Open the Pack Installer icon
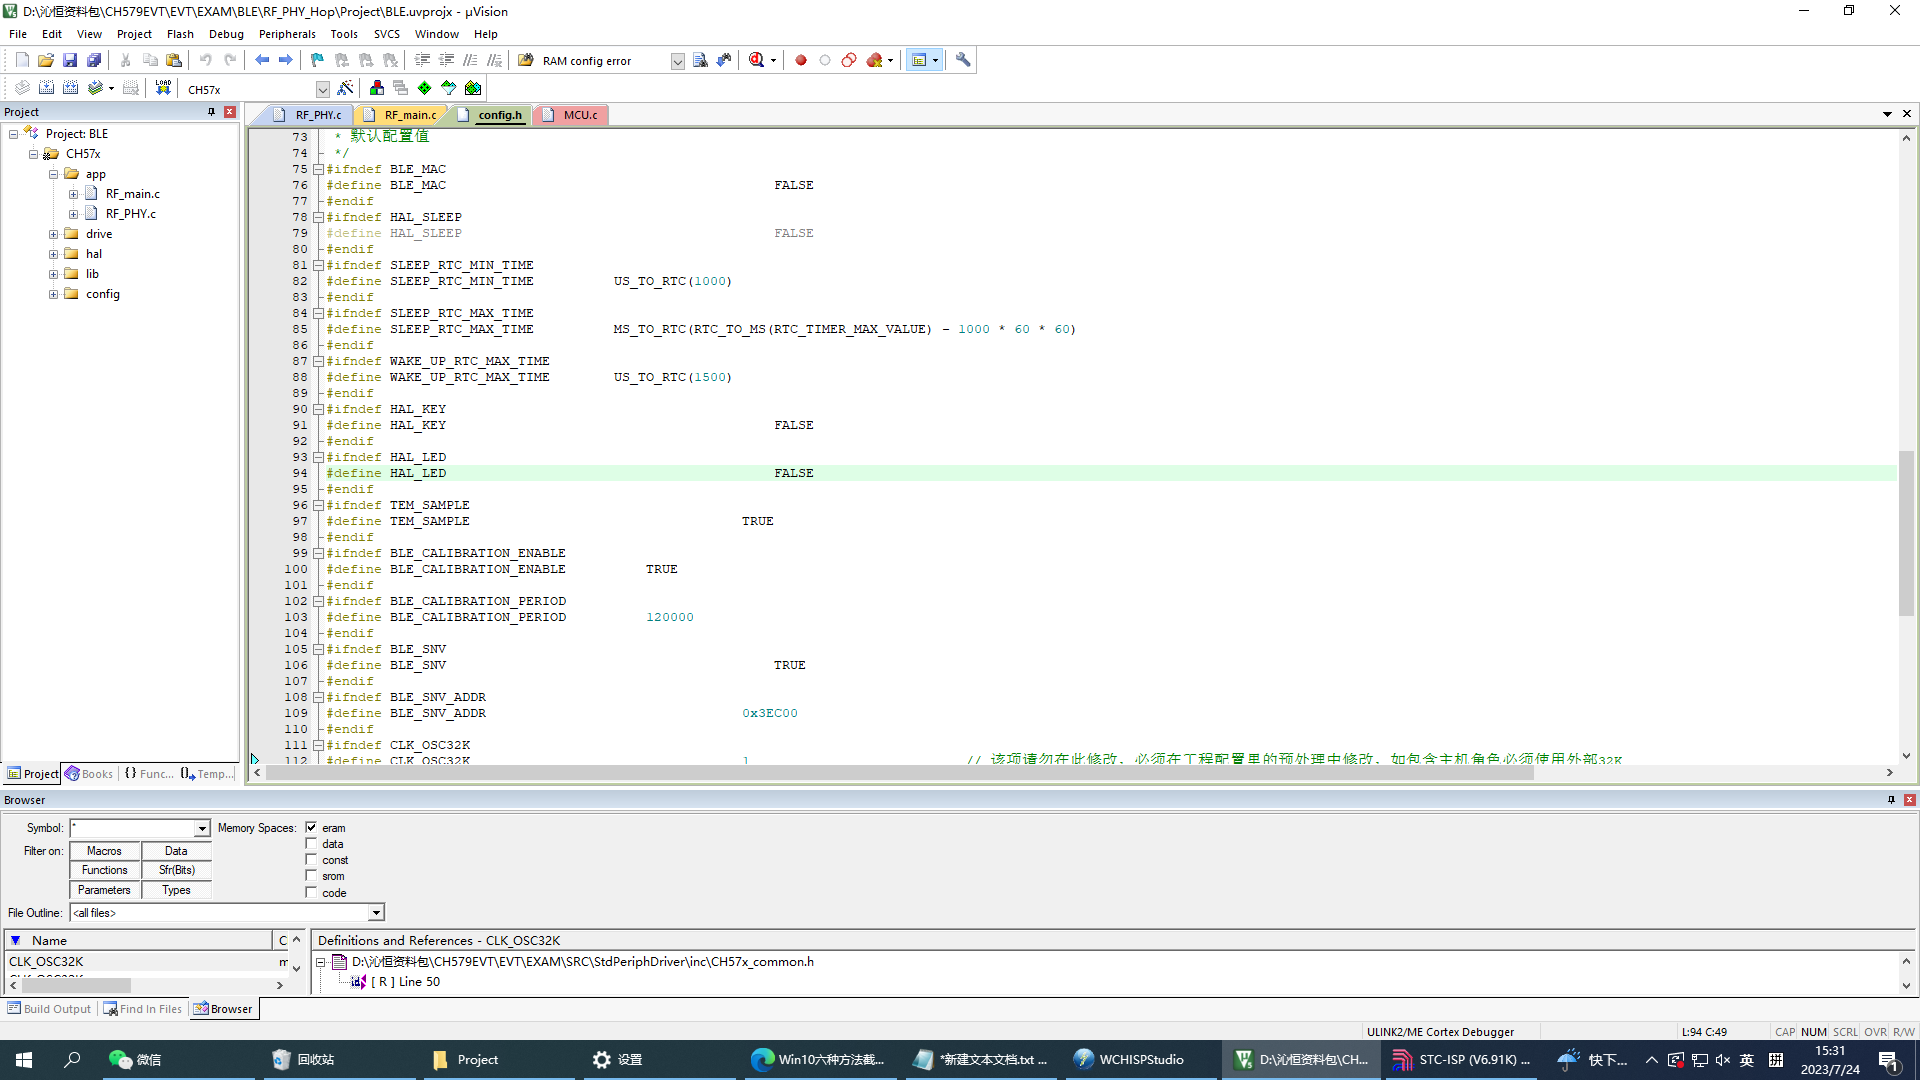Image resolution: width=1920 pixels, height=1080 pixels. tap(473, 88)
